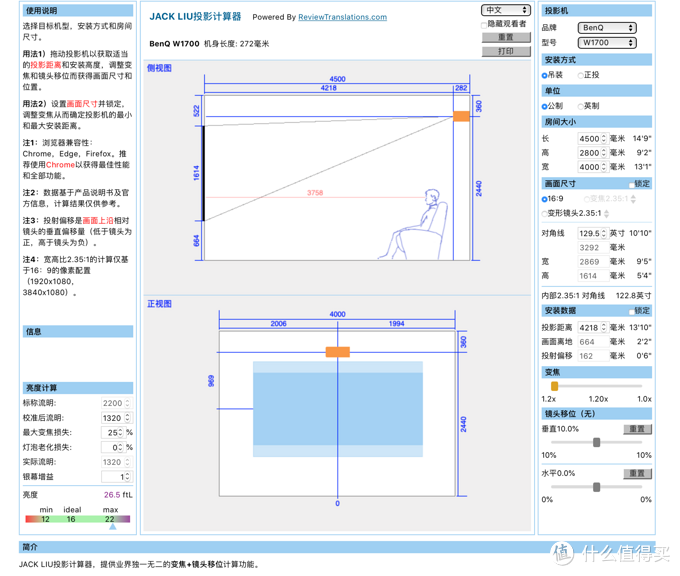Step the 投影距离 4218 spinner
The height and width of the screenshot is (576, 680).
604,328
